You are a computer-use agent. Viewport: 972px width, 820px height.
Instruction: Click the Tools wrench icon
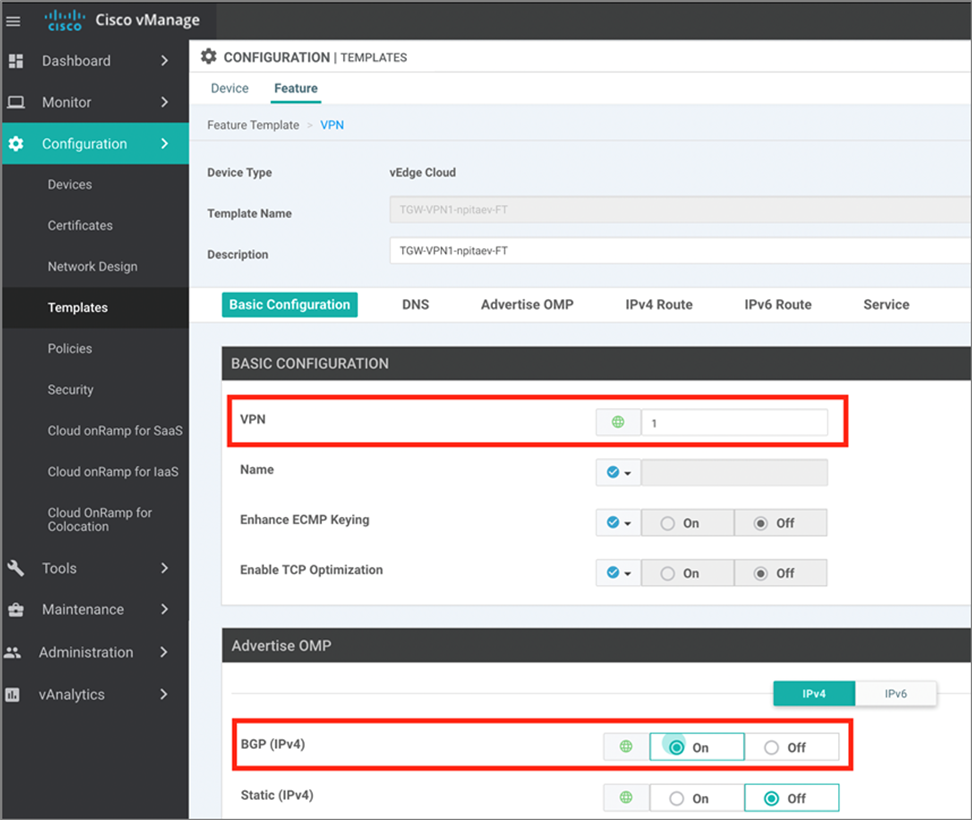pos(15,568)
